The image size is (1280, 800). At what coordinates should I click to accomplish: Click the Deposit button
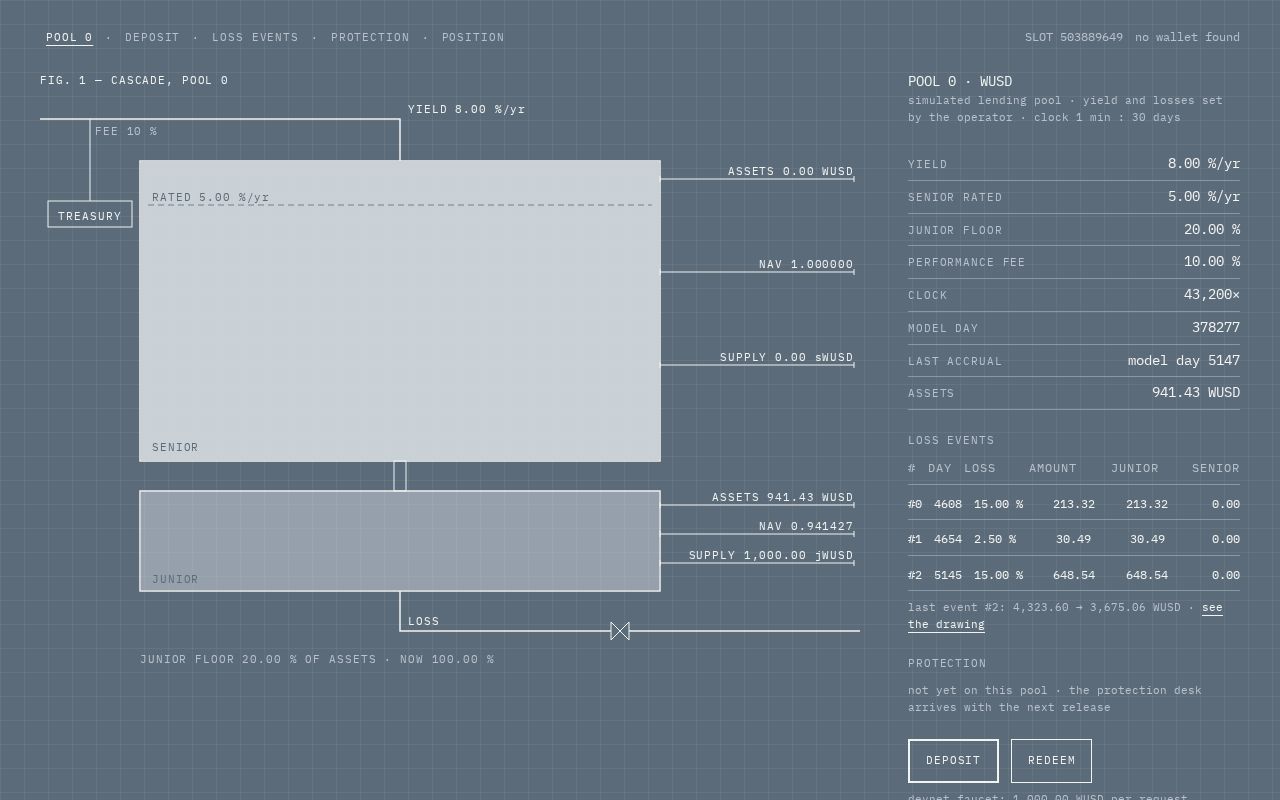coord(953,761)
